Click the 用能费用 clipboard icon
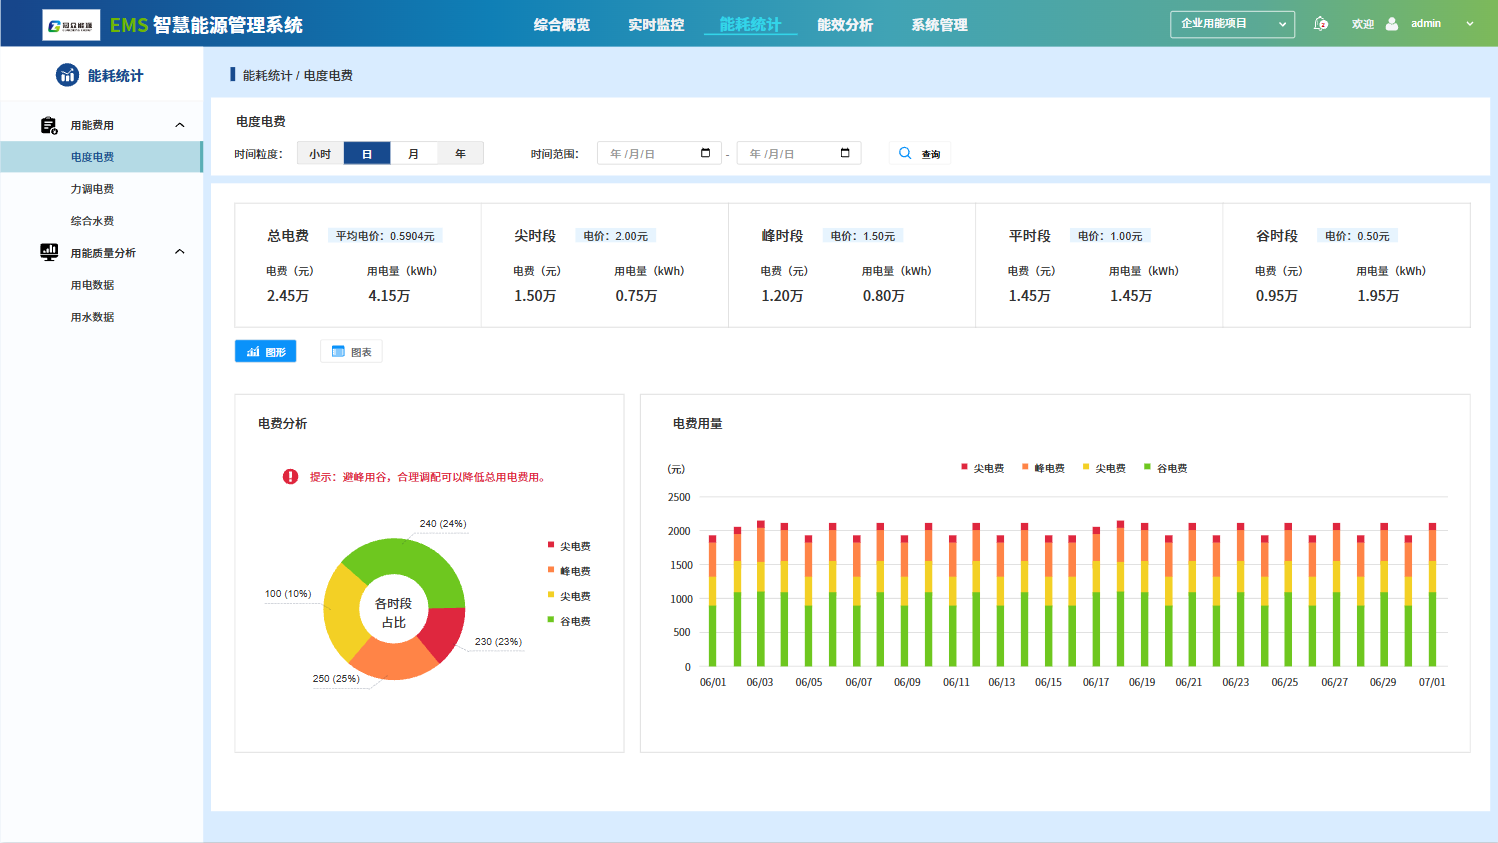 point(48,125)
